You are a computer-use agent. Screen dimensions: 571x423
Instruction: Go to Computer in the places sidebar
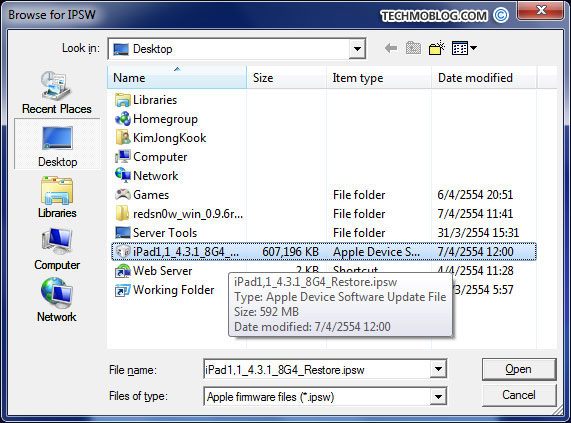[x=57, y=250]
